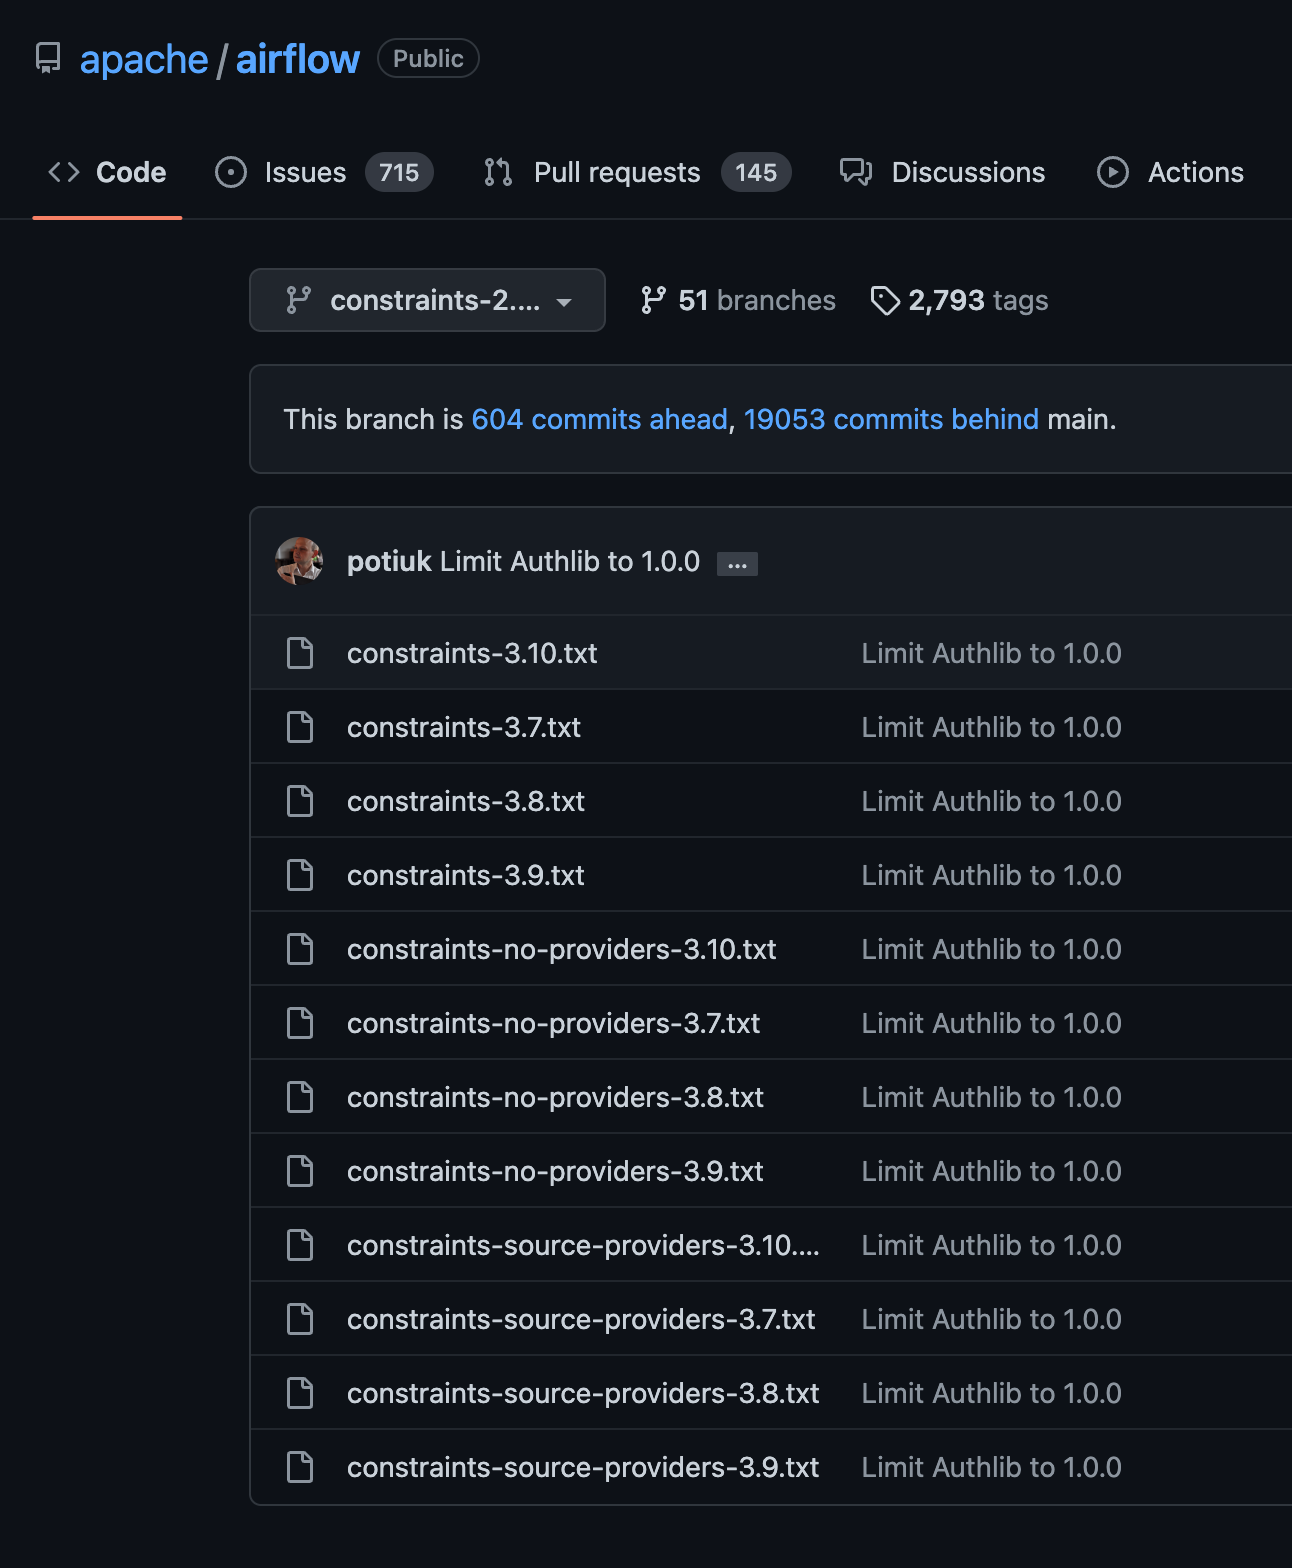This screenshot has height=1568, width=1292.
Task: Open constraints-no-providers-3.7.txt file
Action: coord(554,1023)
